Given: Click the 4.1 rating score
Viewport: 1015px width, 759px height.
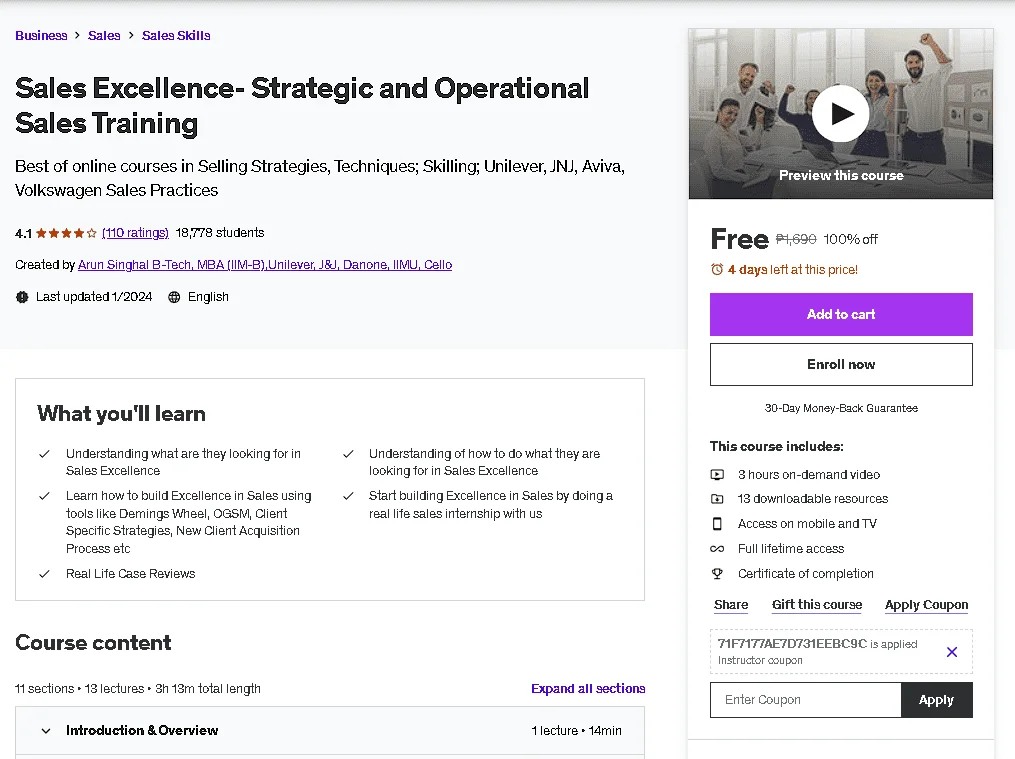Looking at the screenshot, I should click(x=23, y=234).
